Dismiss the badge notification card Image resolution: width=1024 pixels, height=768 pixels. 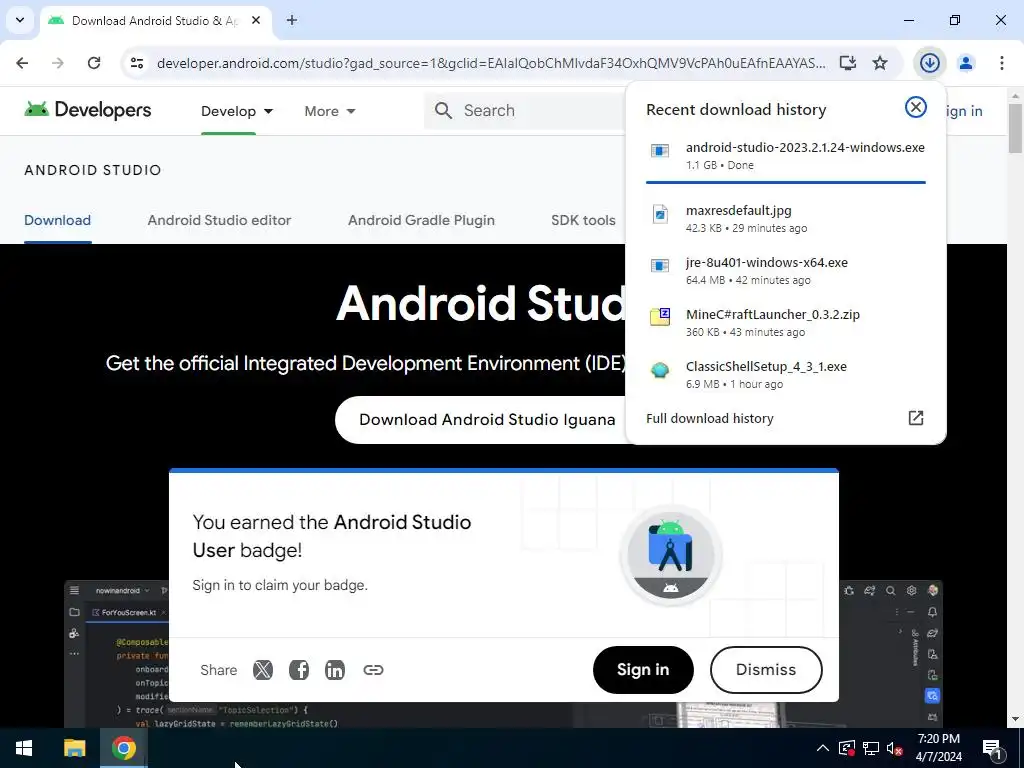point(765,669)
